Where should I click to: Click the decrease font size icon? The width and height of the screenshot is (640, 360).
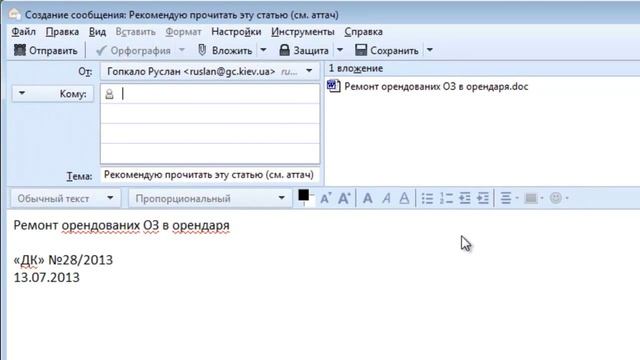[x=325, y=198]
